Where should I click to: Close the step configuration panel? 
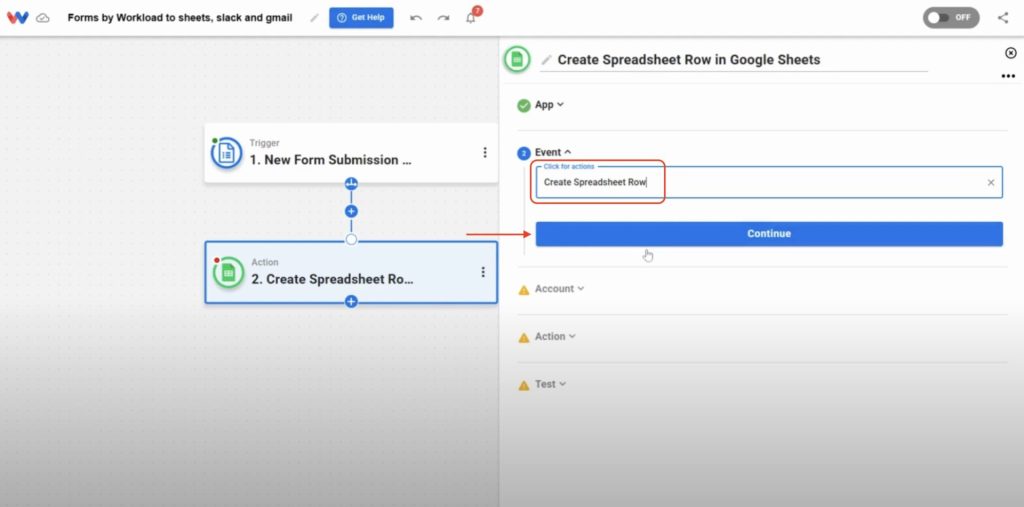(x=1010, y=53)
